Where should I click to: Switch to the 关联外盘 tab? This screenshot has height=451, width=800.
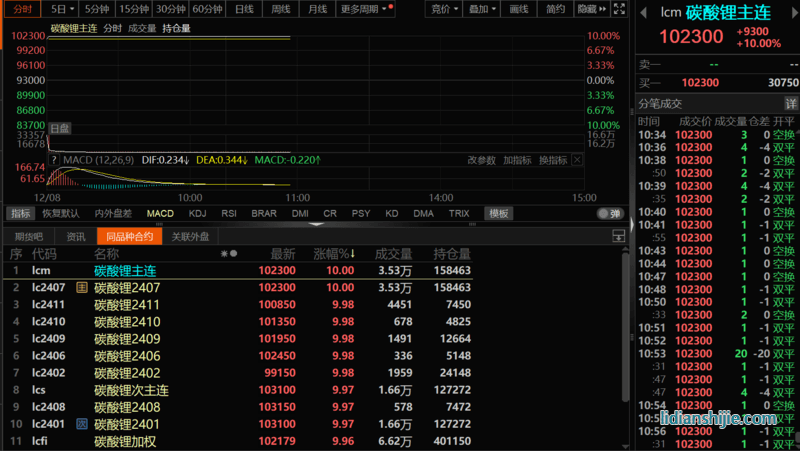point(190,237)
